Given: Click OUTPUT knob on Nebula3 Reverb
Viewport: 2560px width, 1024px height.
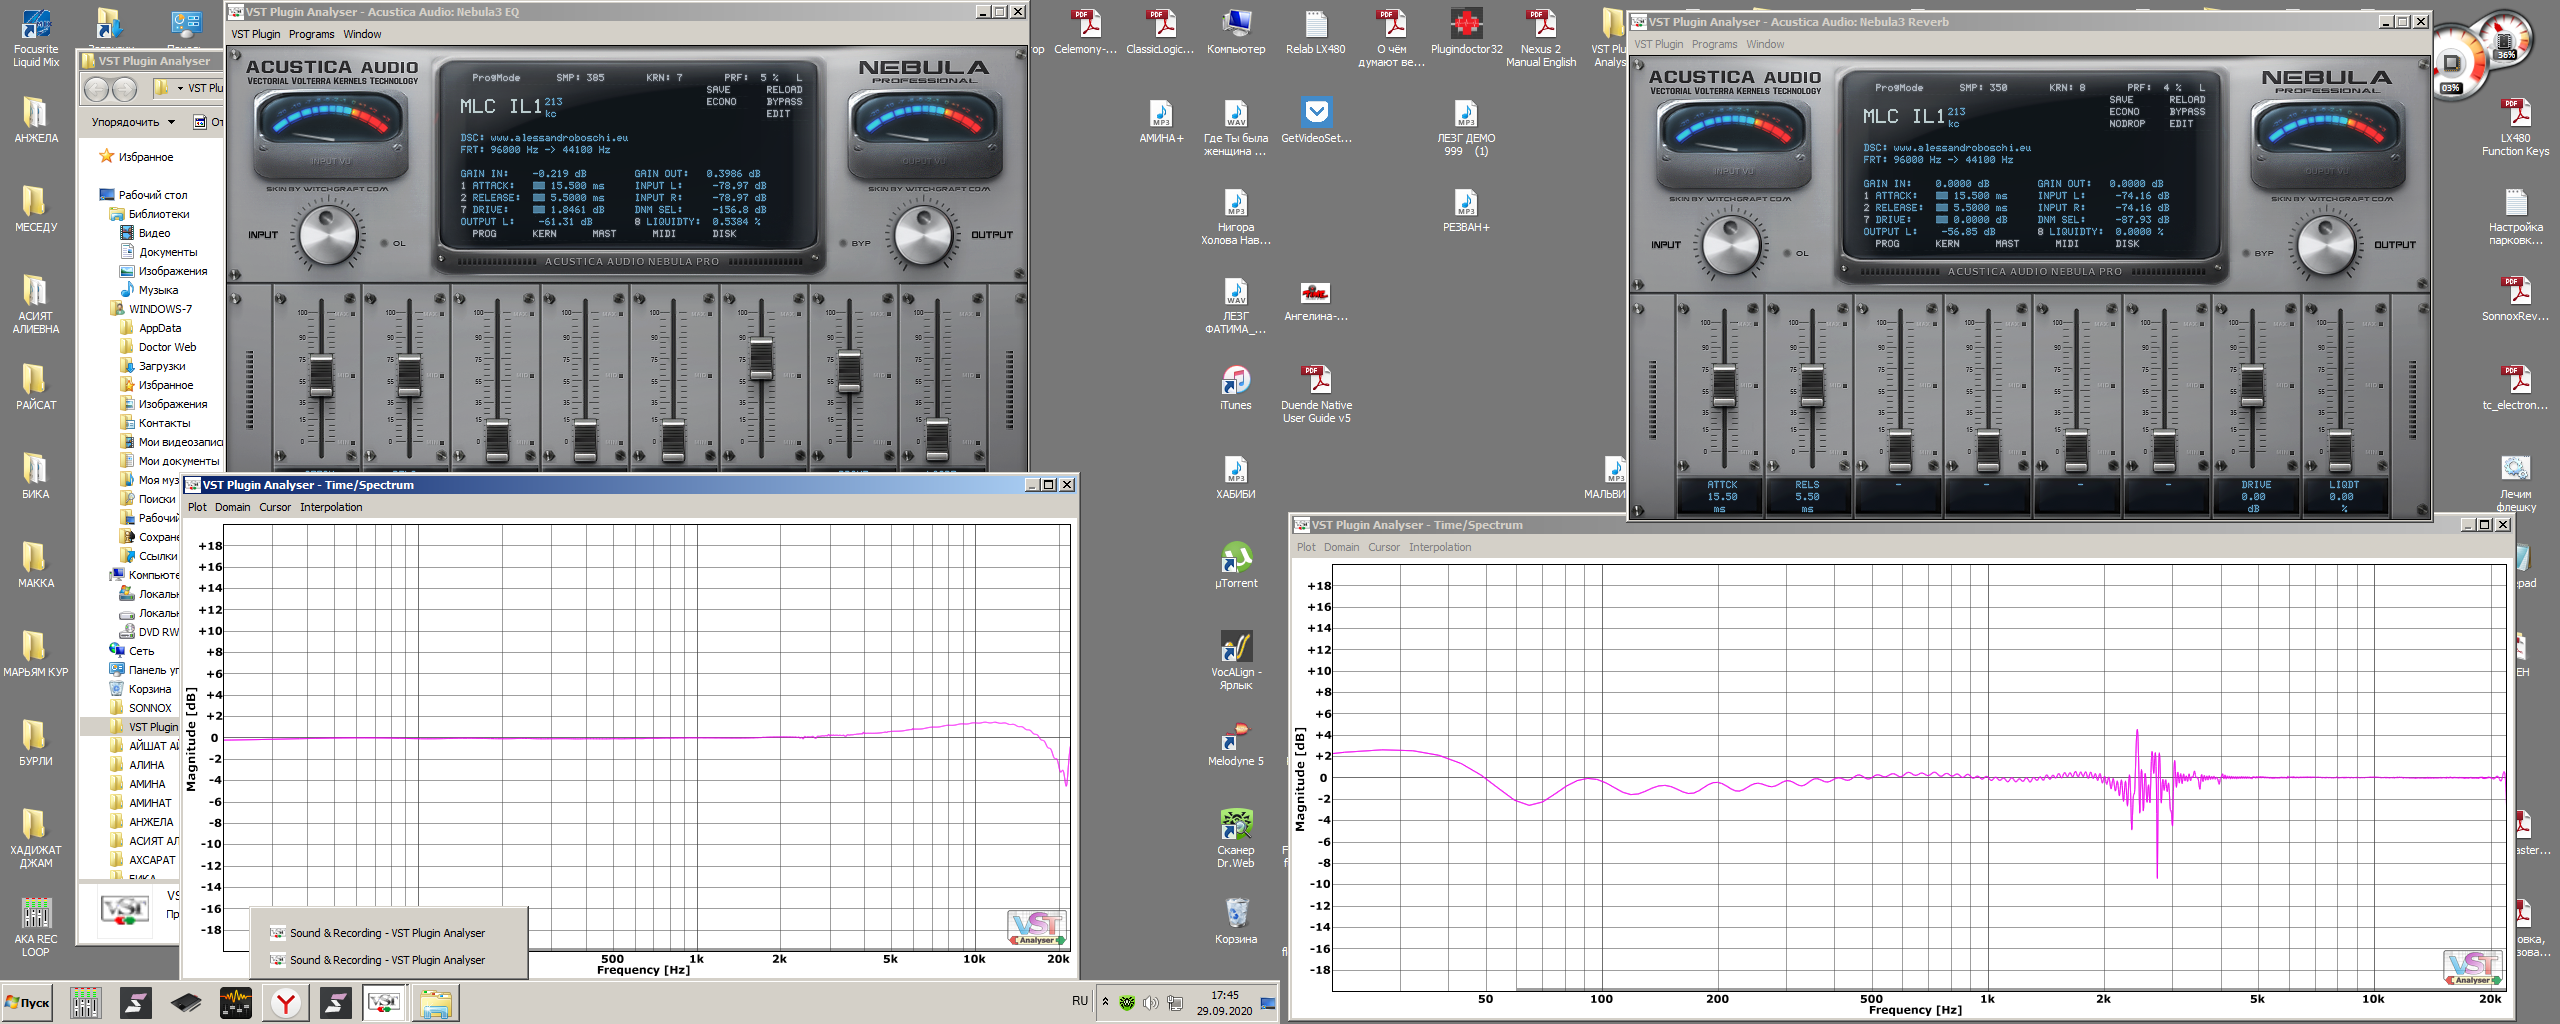Looking at the screenshot, I should point(2328,246).
